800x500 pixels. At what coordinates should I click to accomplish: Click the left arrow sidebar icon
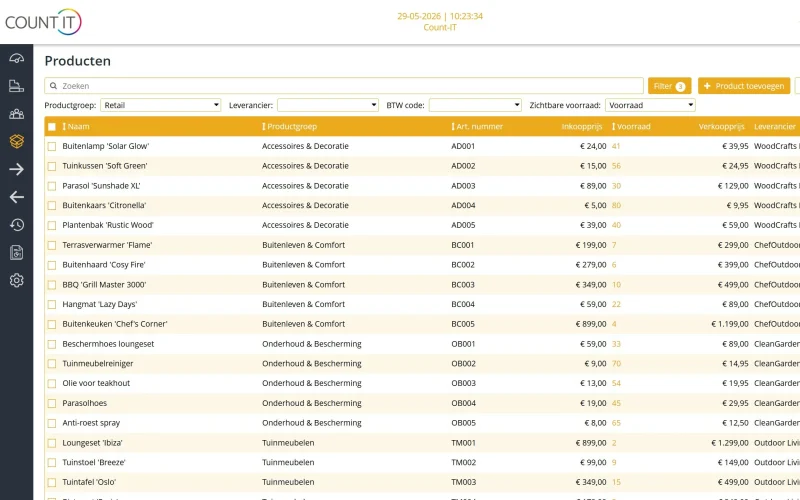pos(16,197)
